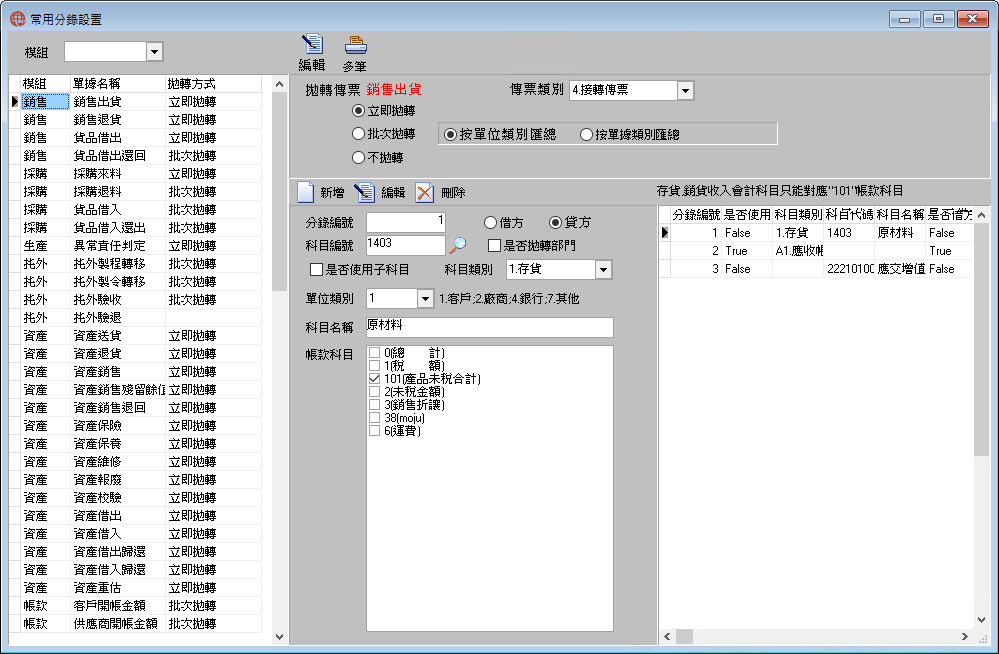
Task: Click 科目代碼 column header in entries grid
Action: tap(849, 215)
